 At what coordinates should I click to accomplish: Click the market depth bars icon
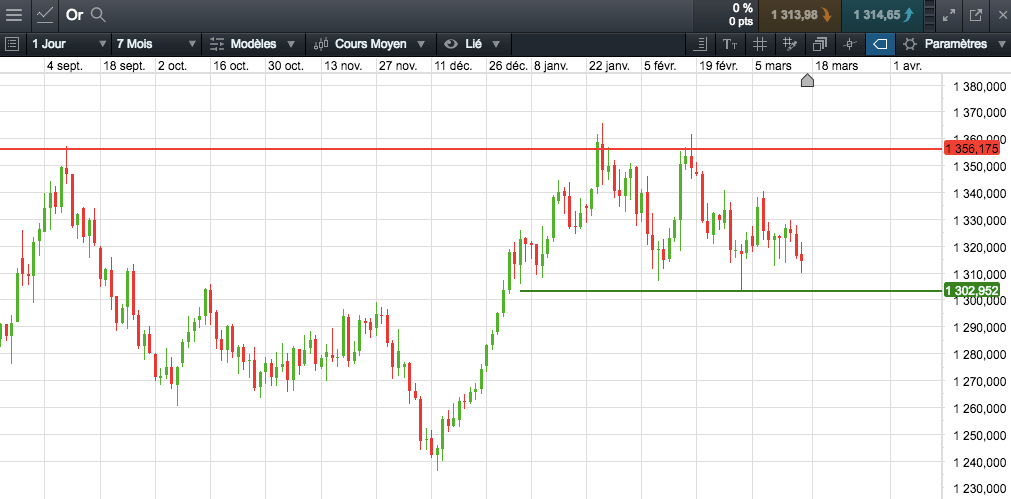pyautogui.click(x=929, y=15)
